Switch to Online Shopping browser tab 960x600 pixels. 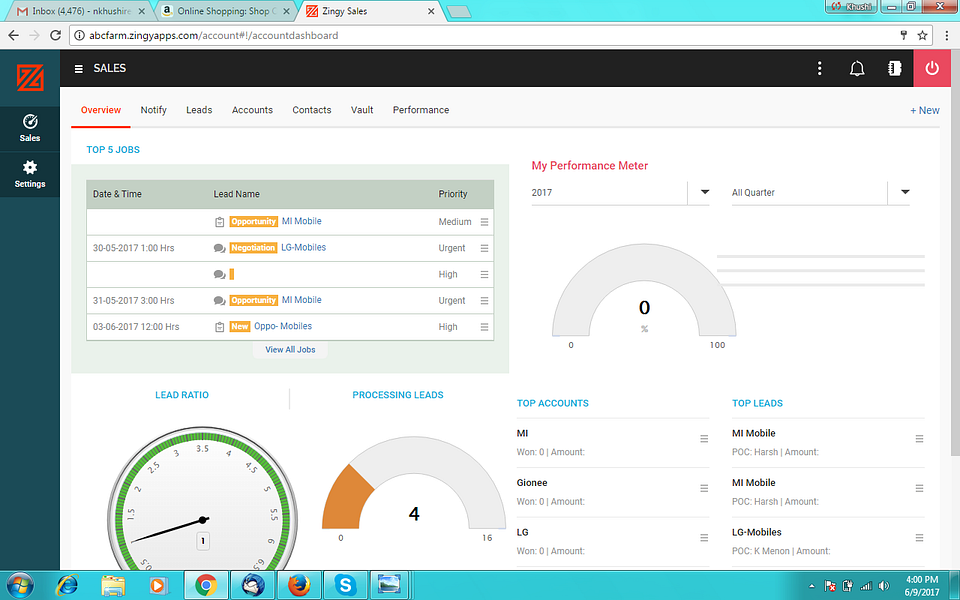226,11
